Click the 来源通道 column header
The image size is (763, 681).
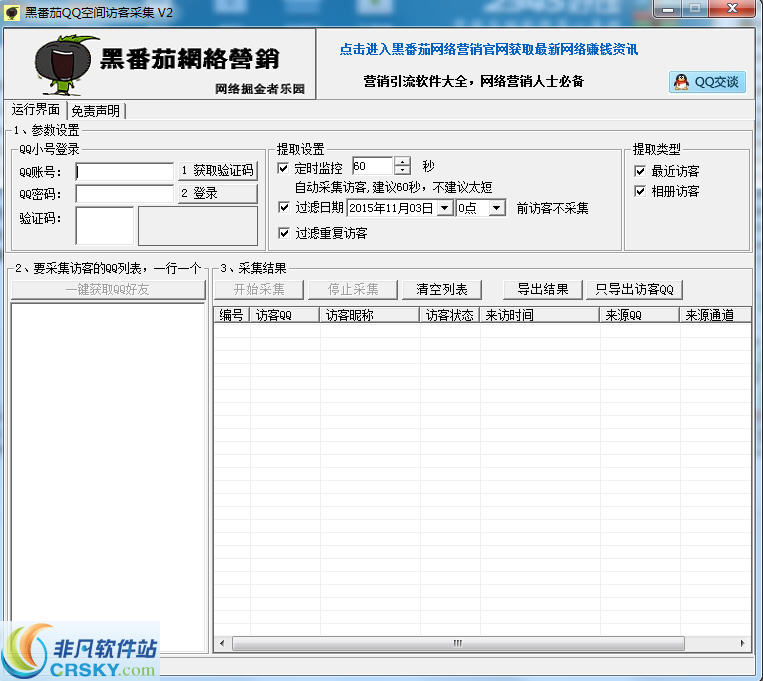tap(715, 315)
